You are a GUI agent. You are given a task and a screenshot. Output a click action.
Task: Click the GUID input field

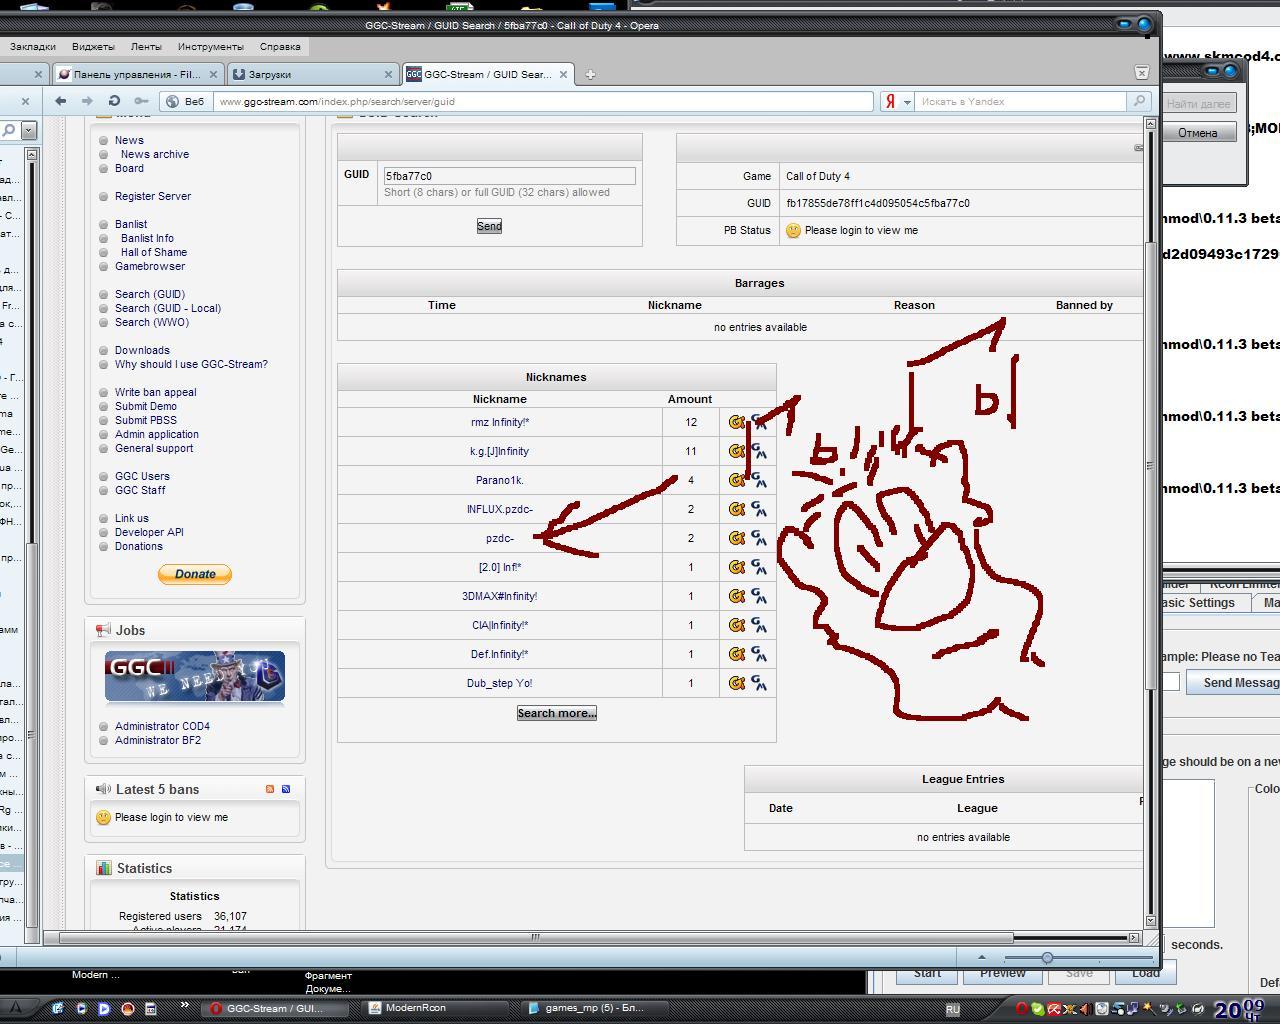[x=509, y=176]
